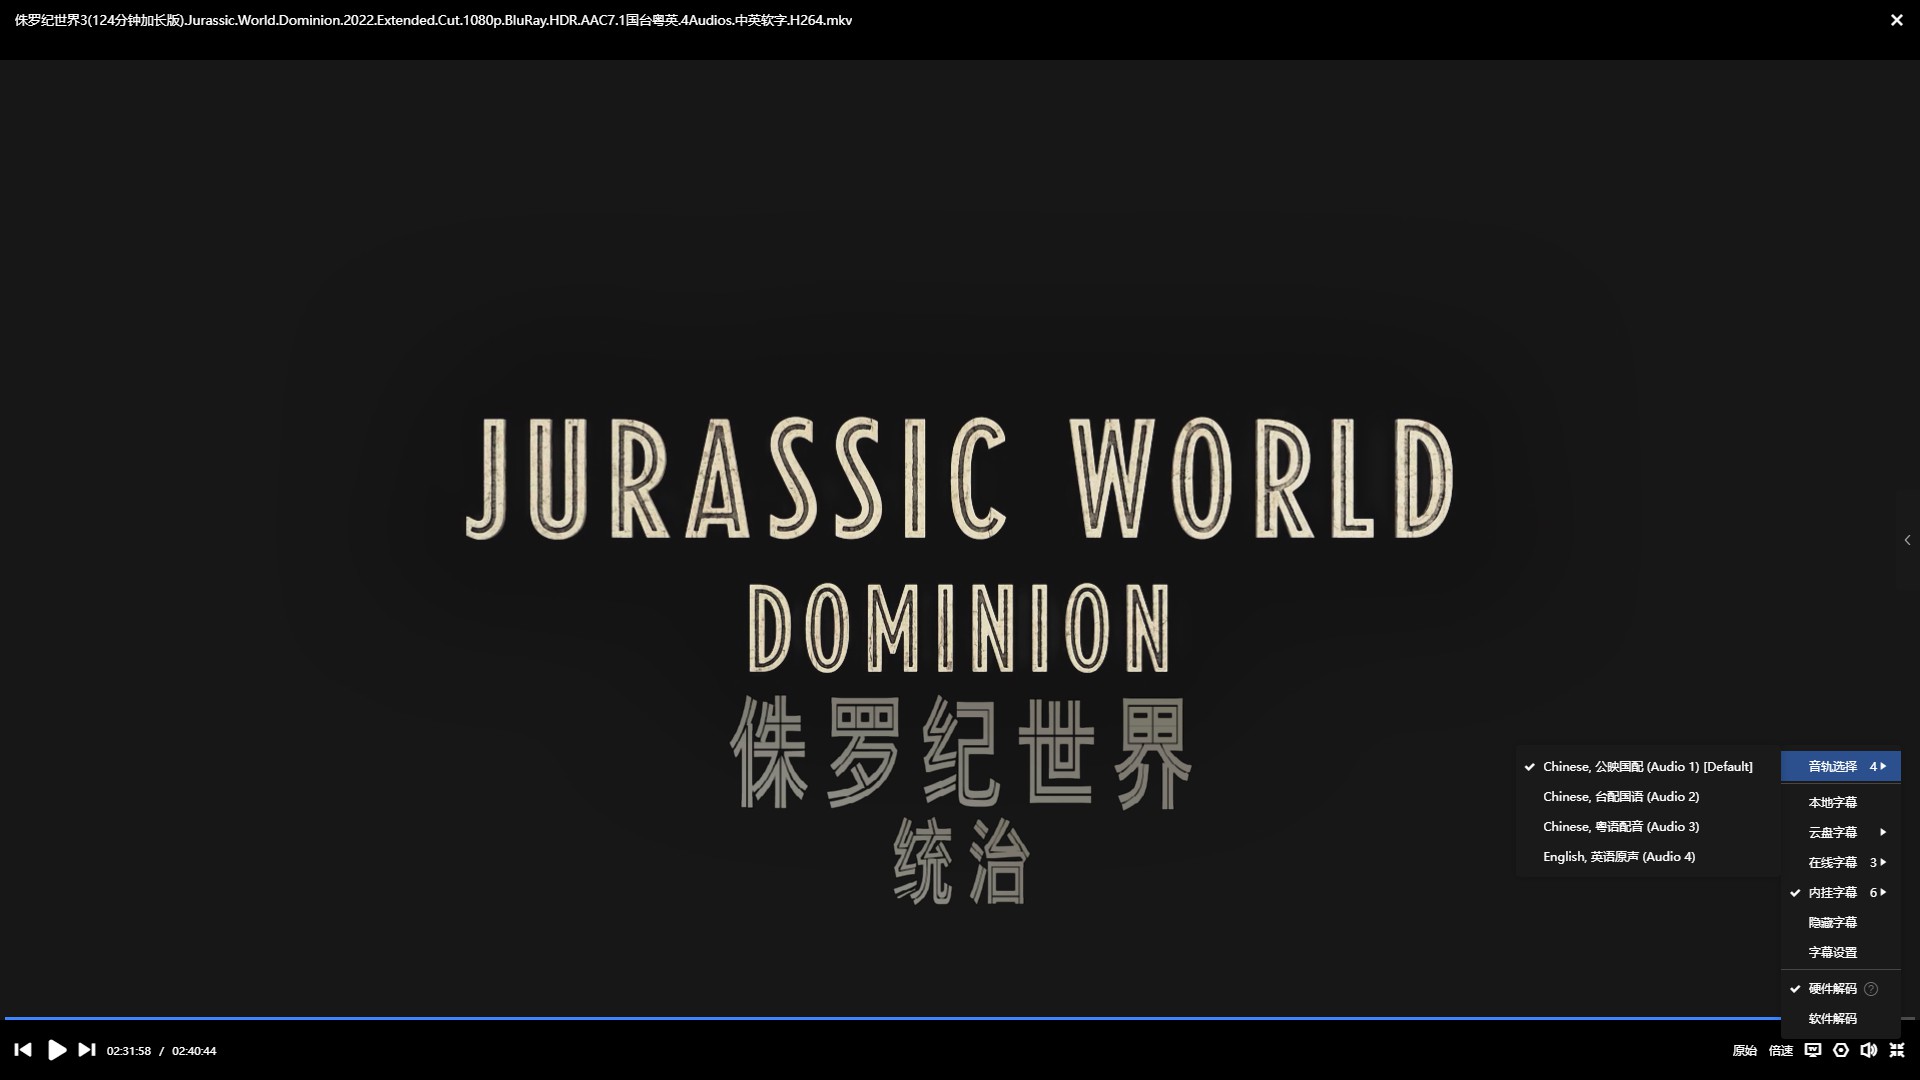Open the hexagon settings icon
This screenshot has width=1920, height=1080.
(1841, 1050)
